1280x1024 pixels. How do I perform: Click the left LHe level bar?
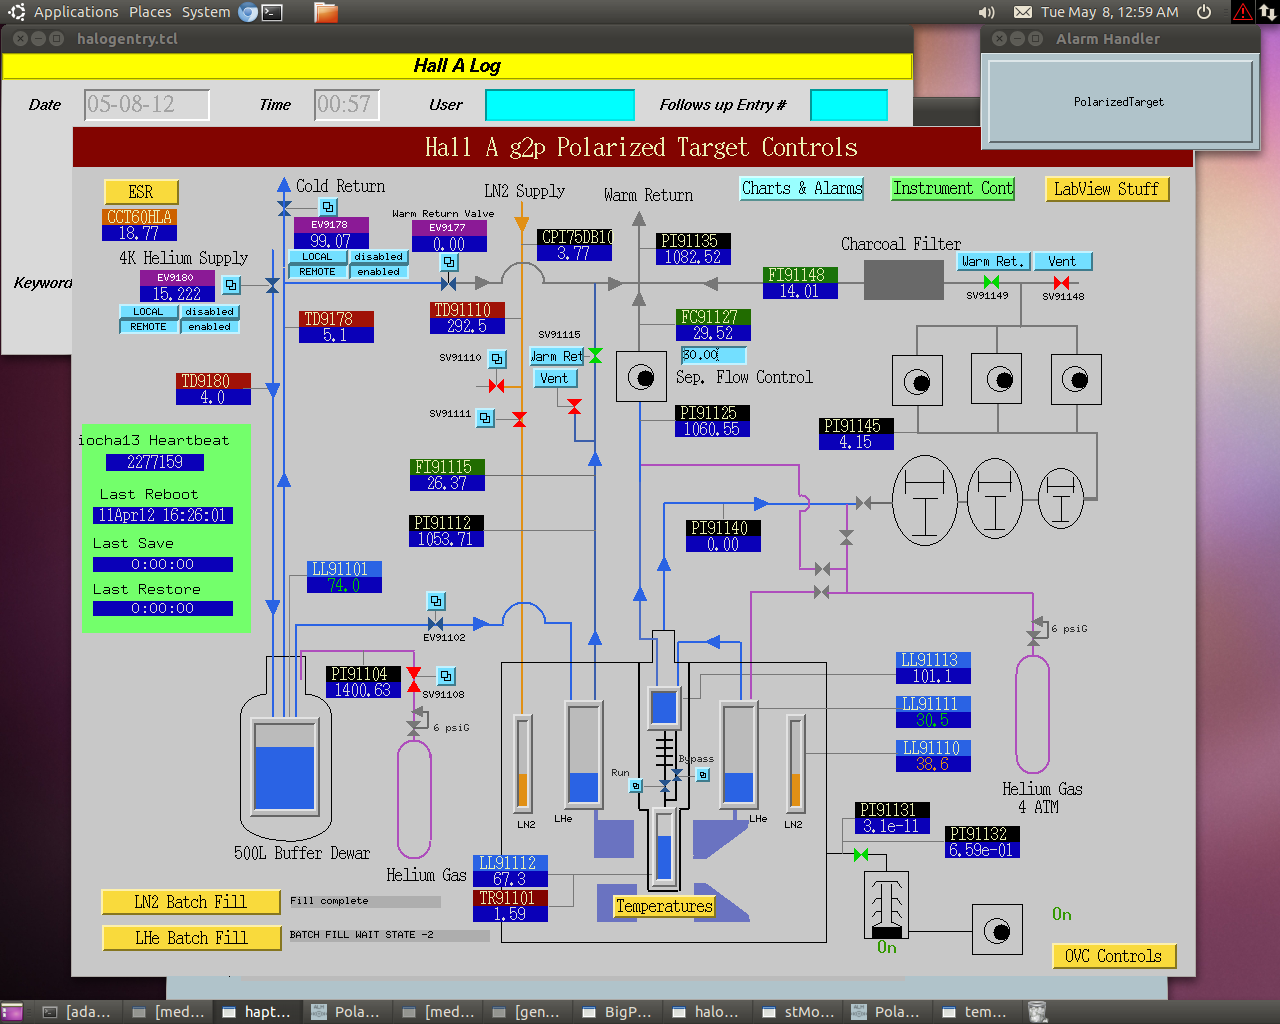coord(583,754)
